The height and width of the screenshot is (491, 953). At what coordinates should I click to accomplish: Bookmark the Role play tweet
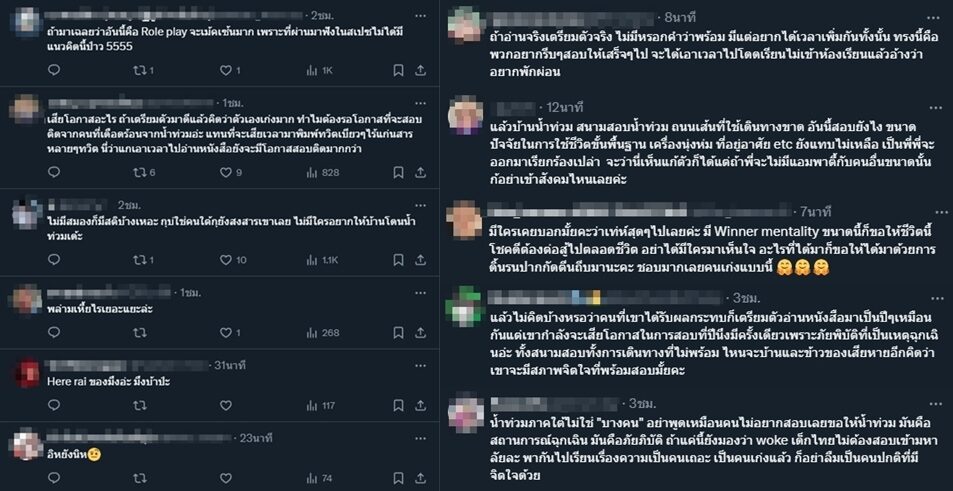tap(398, 70)
